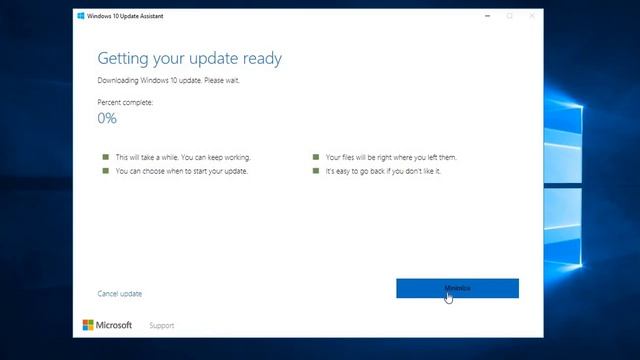Click 'This will take a while' bullet text
640x360 pixels.
click(183, 157)
